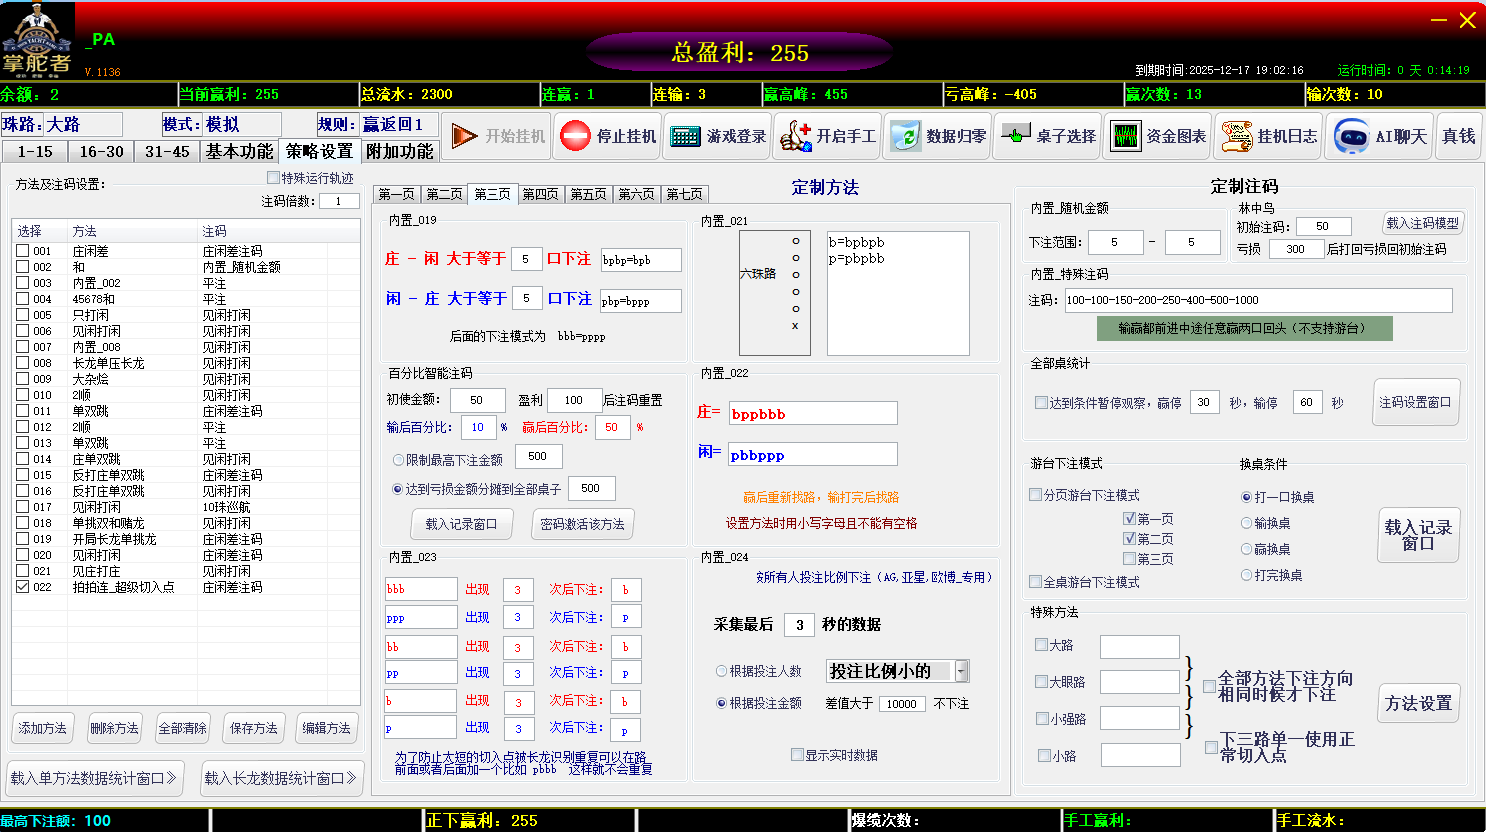The width and height of the screenshot is (1486, 832).
Task: Click the 注码 sequence input field
Action: tap(1257, 300)
